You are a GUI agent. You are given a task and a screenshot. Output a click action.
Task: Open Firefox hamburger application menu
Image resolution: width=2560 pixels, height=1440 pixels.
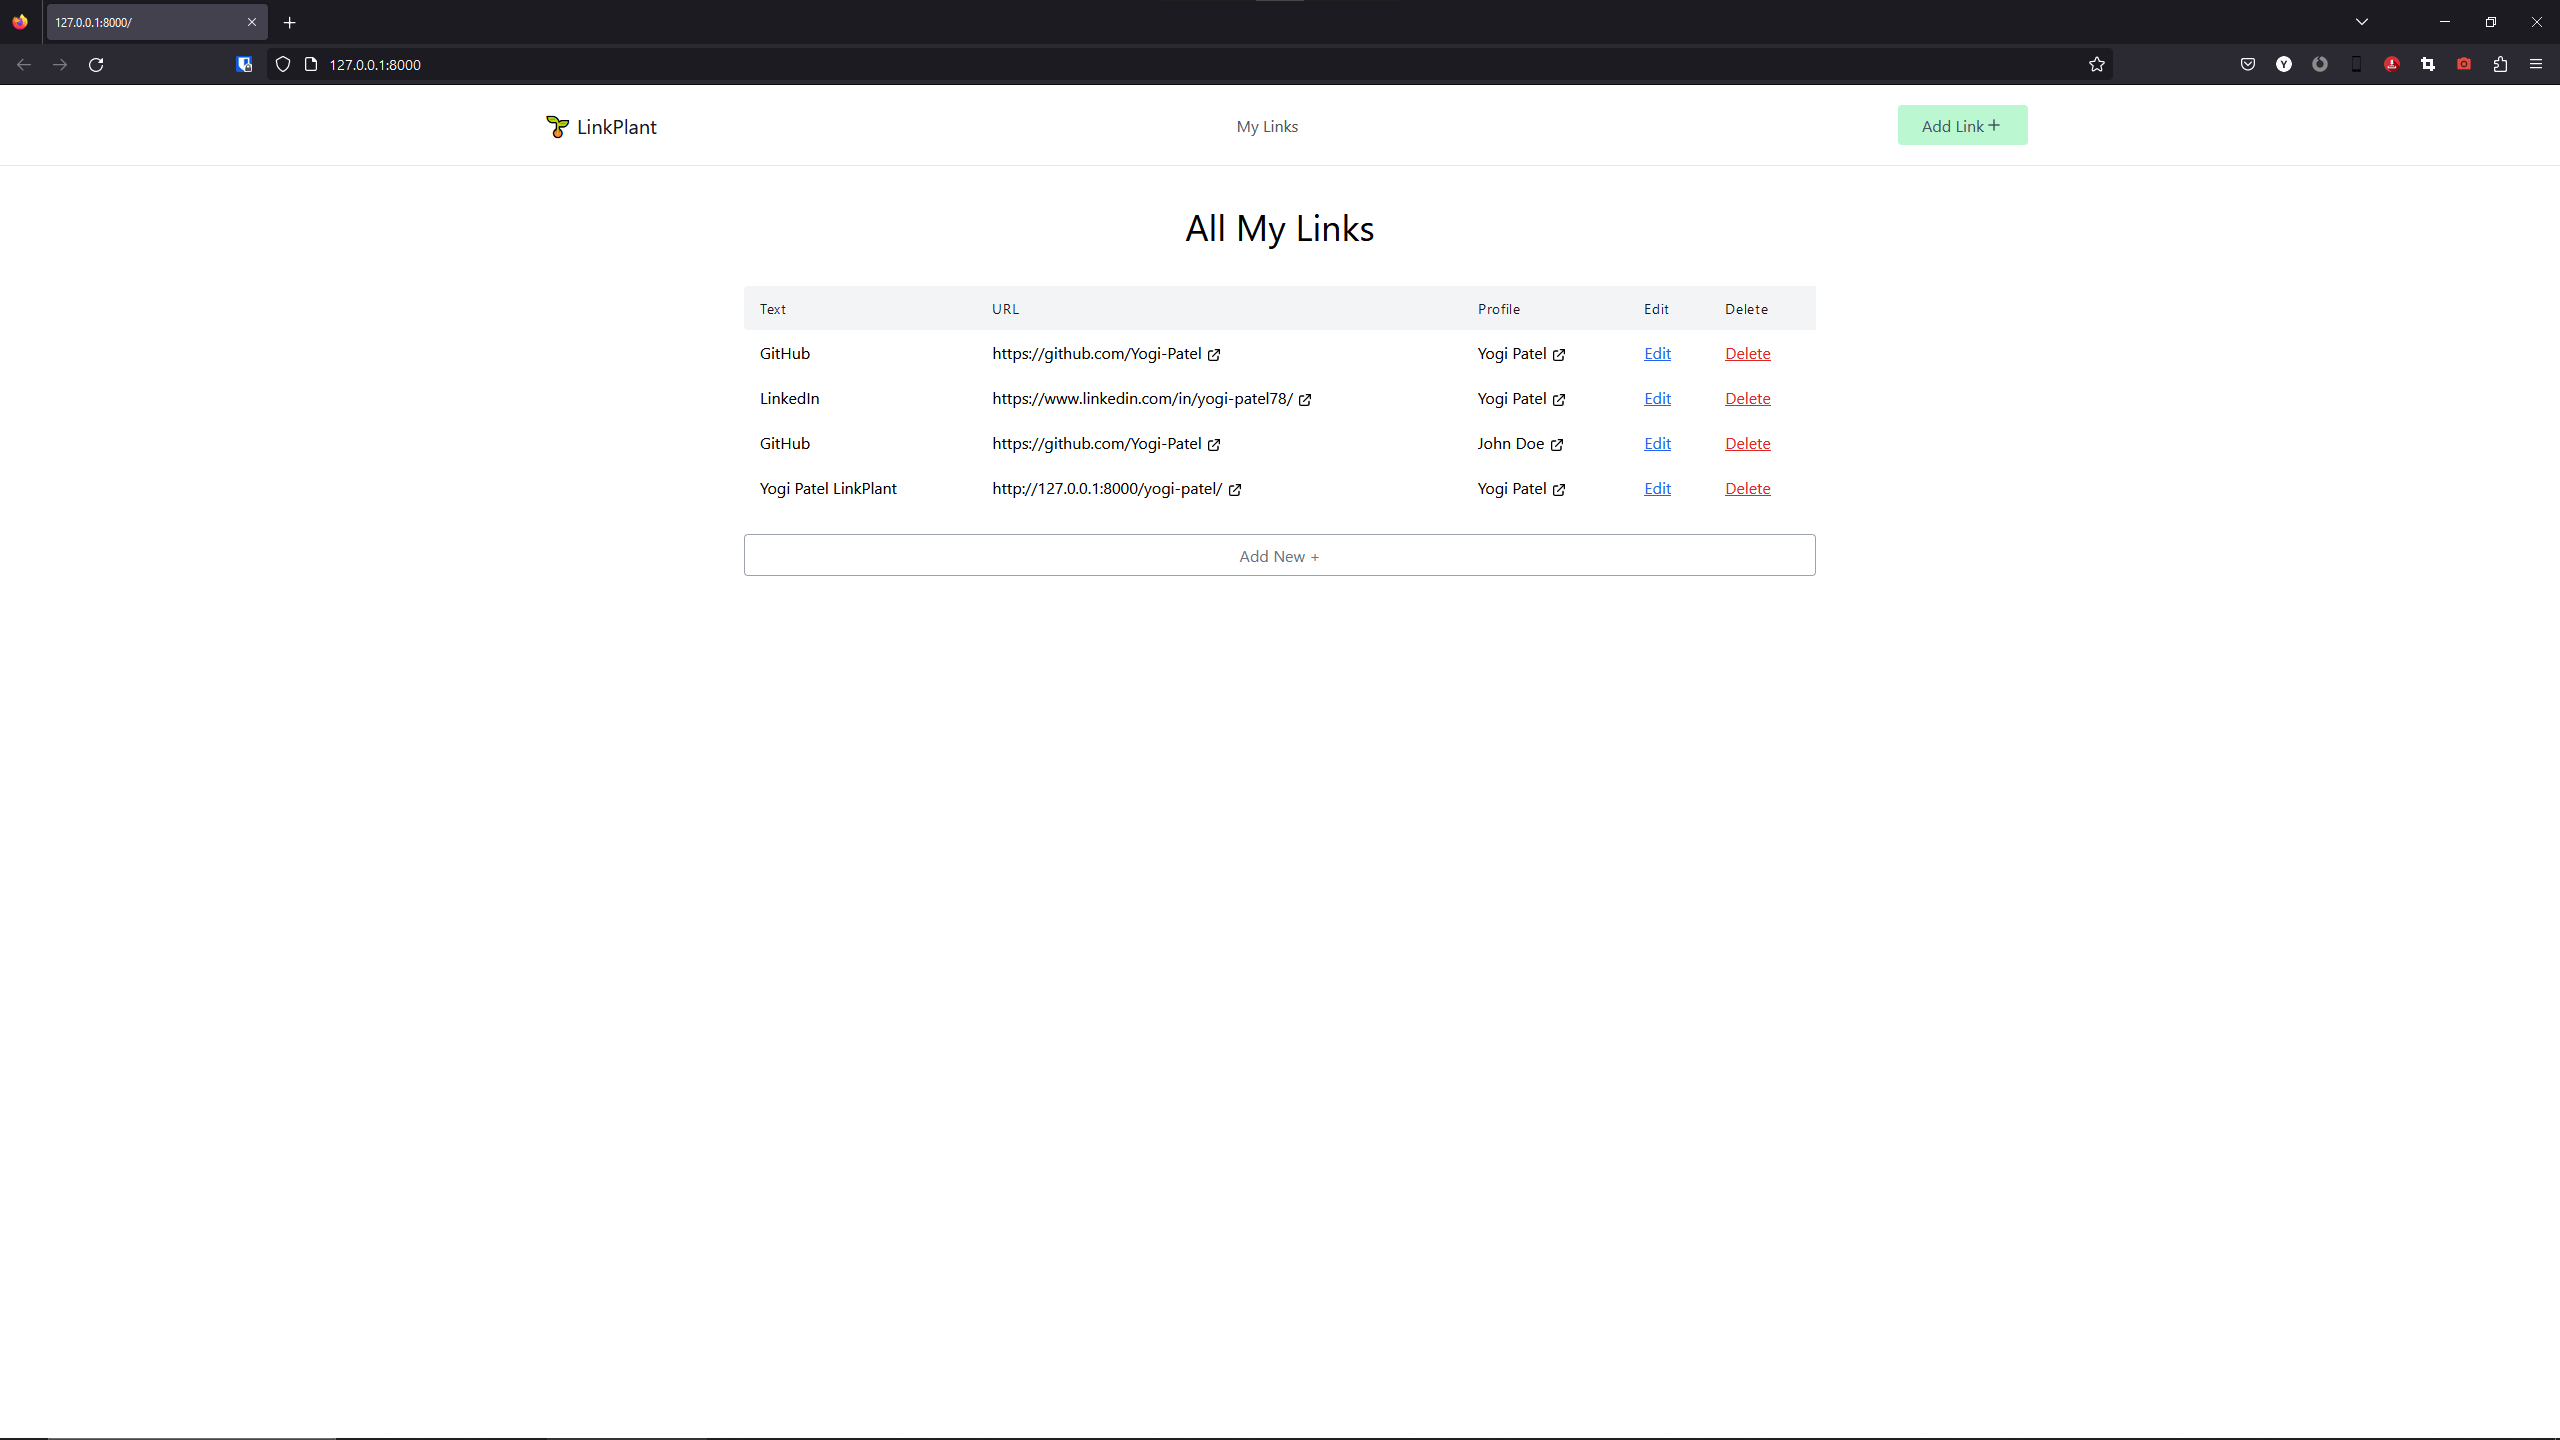coord(2536,65)
